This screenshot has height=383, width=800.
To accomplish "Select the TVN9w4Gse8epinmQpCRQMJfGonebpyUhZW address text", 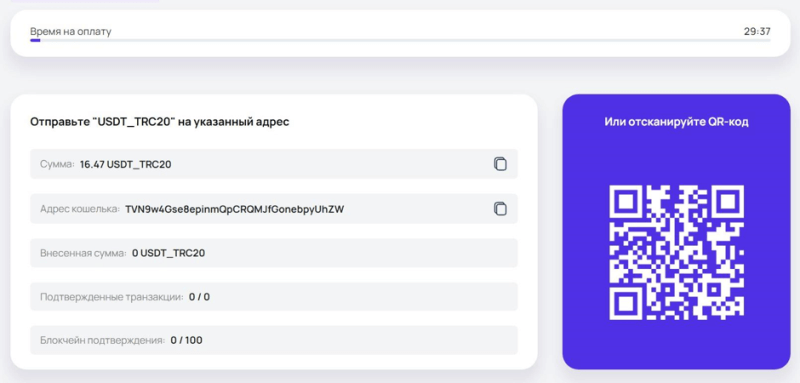I will coord(235,209).
